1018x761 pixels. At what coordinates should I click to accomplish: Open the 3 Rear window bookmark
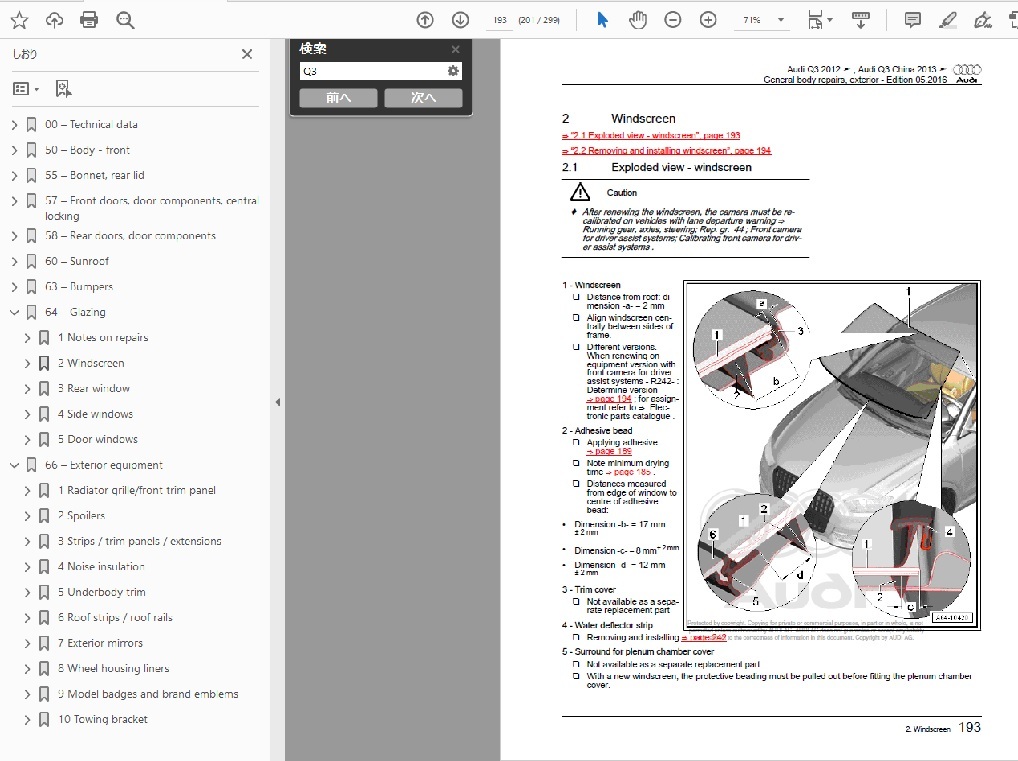pyautogui.click(x=93, y=388)
